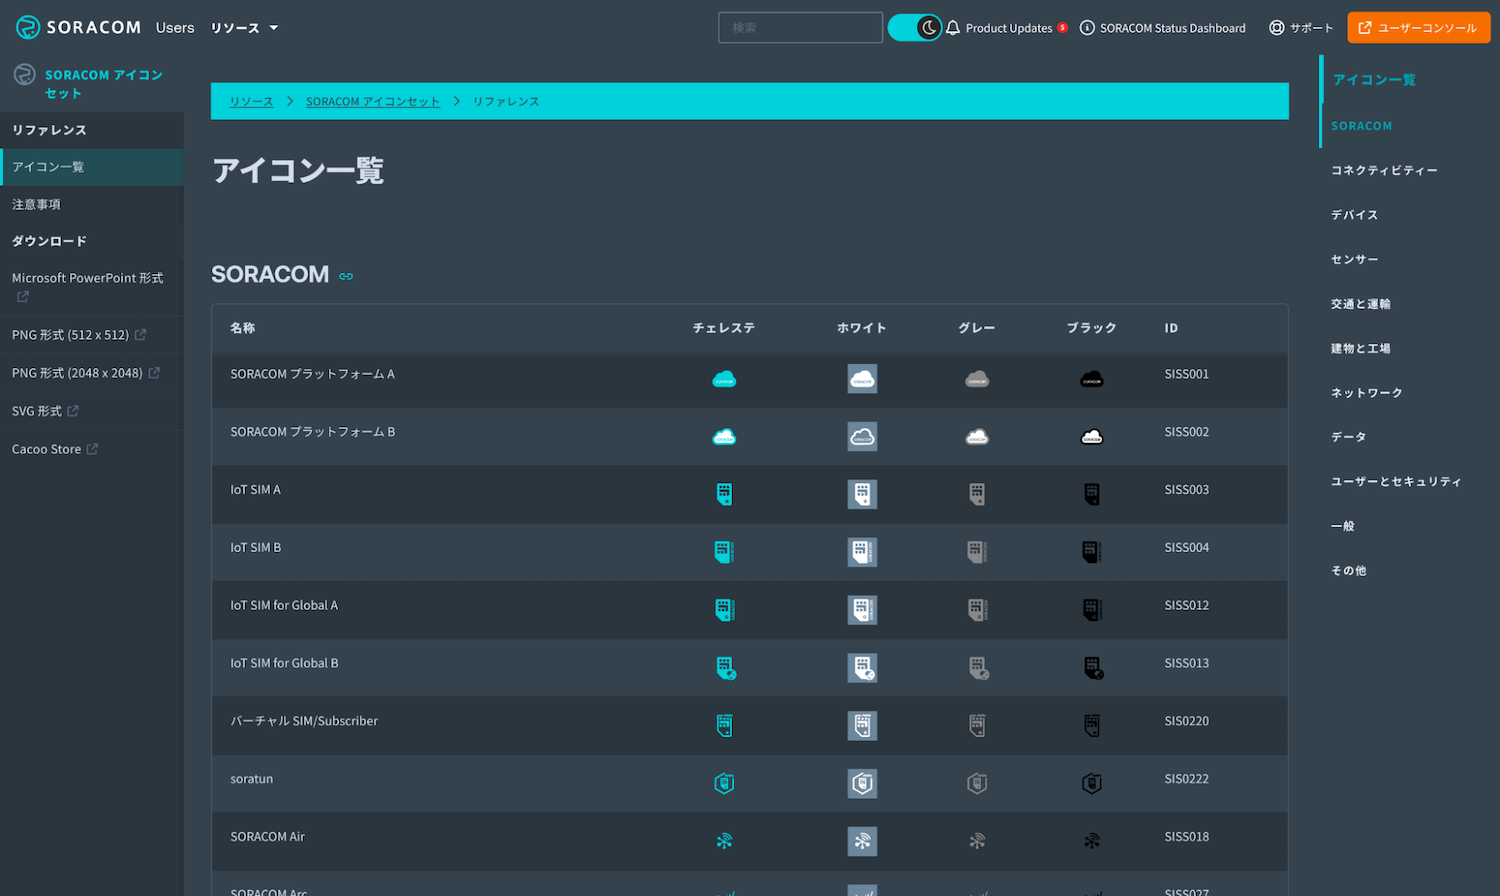The height and width of the screenshot is (896, 1500).
Task: Click SORACOM プラットフォーム A white icon
Action: coord(862,379)
